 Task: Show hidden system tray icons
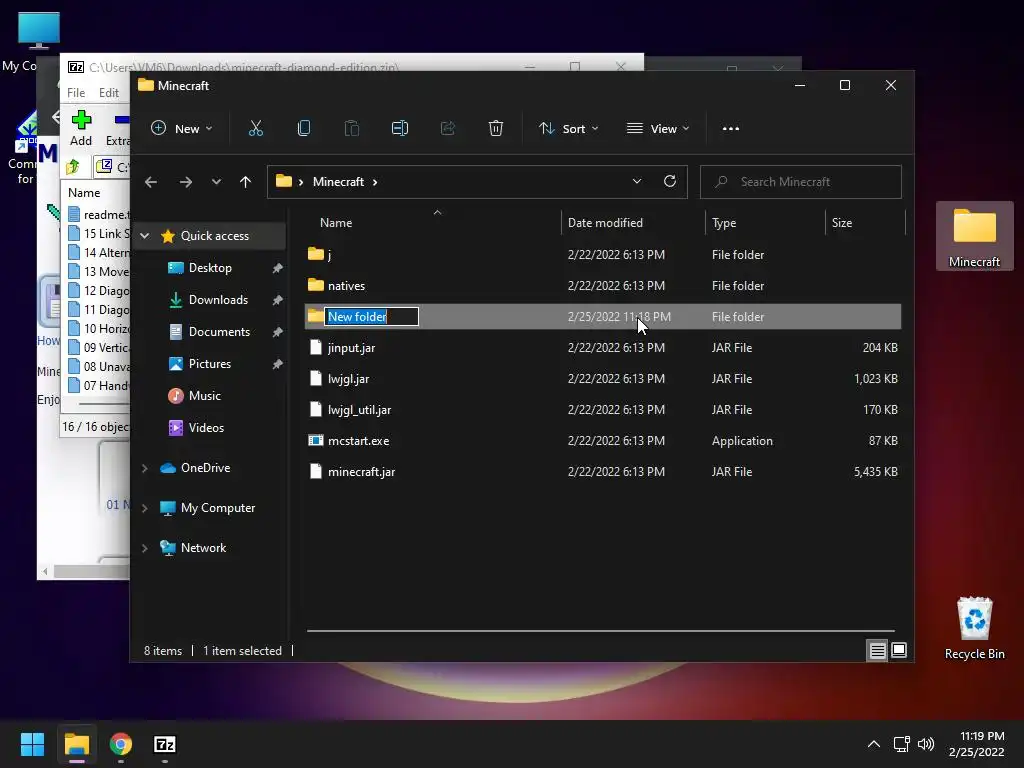pos(874,744)
